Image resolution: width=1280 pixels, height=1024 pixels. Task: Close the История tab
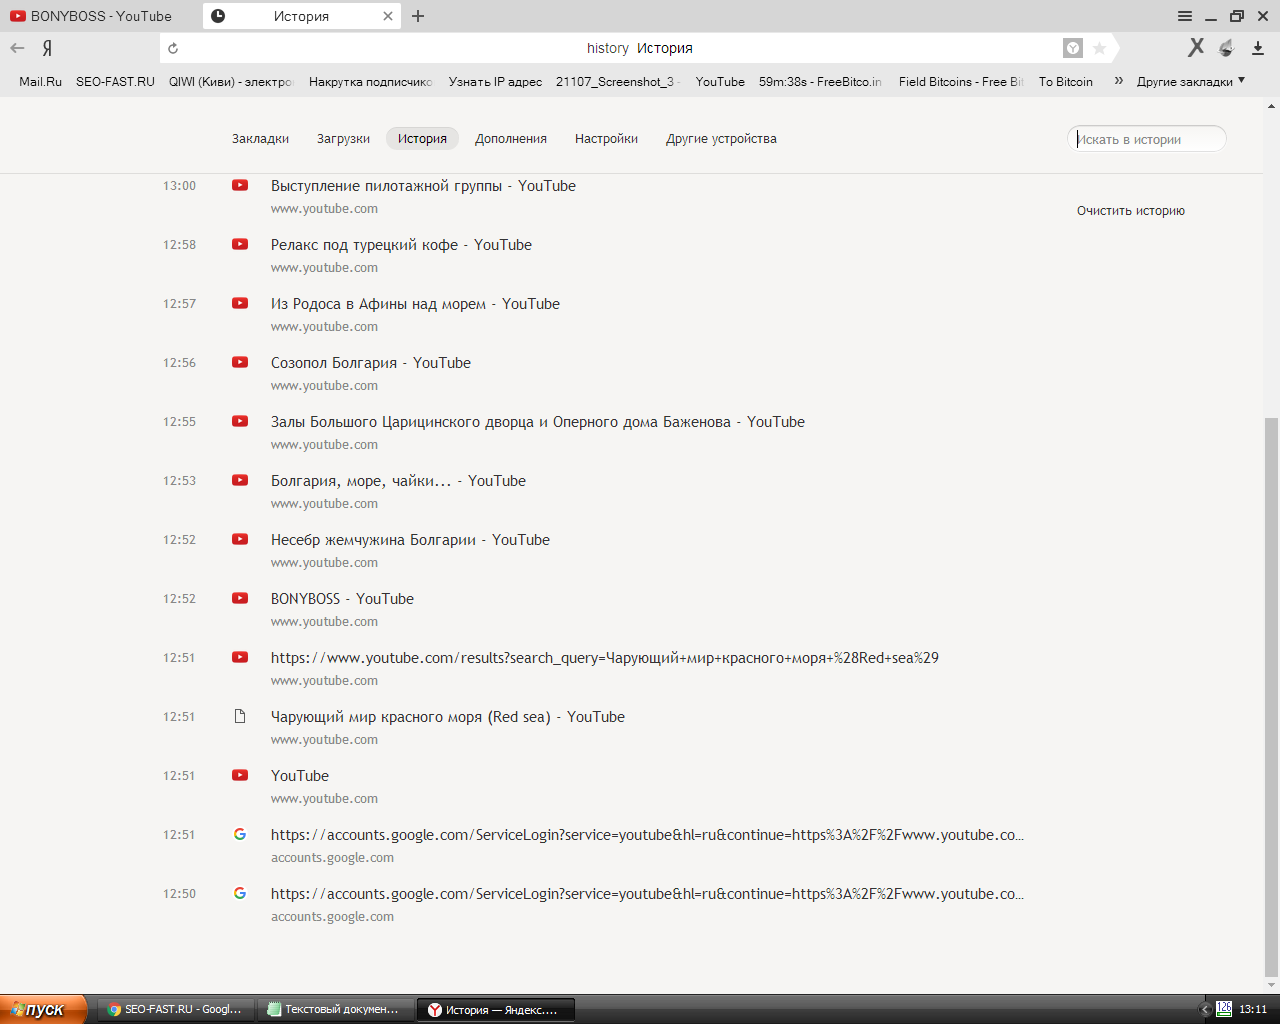(388, 16)
